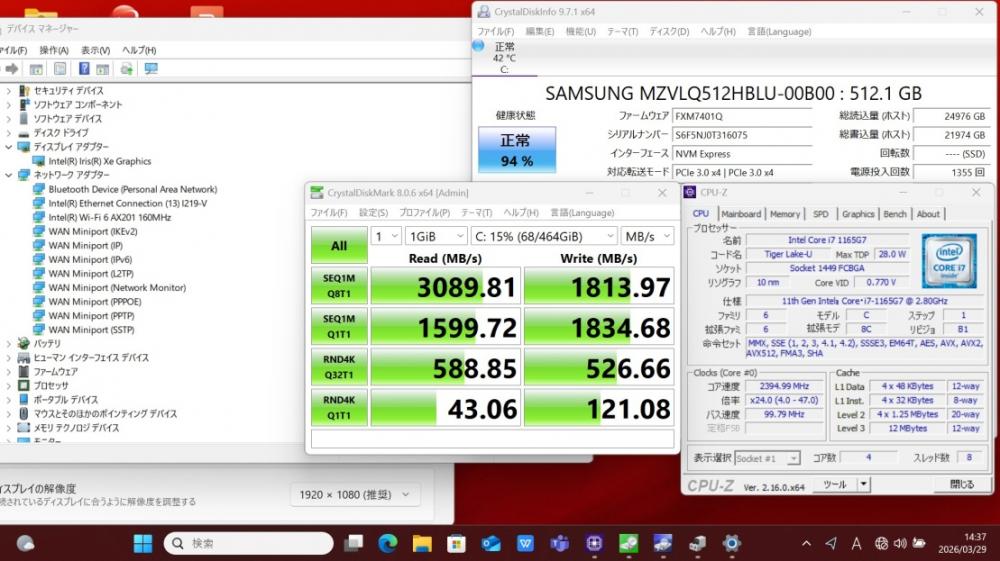Open the display resolution 1920 × 1080 dropdown
The height and width of the screenshot is (561, 1000).
point(356,495)
